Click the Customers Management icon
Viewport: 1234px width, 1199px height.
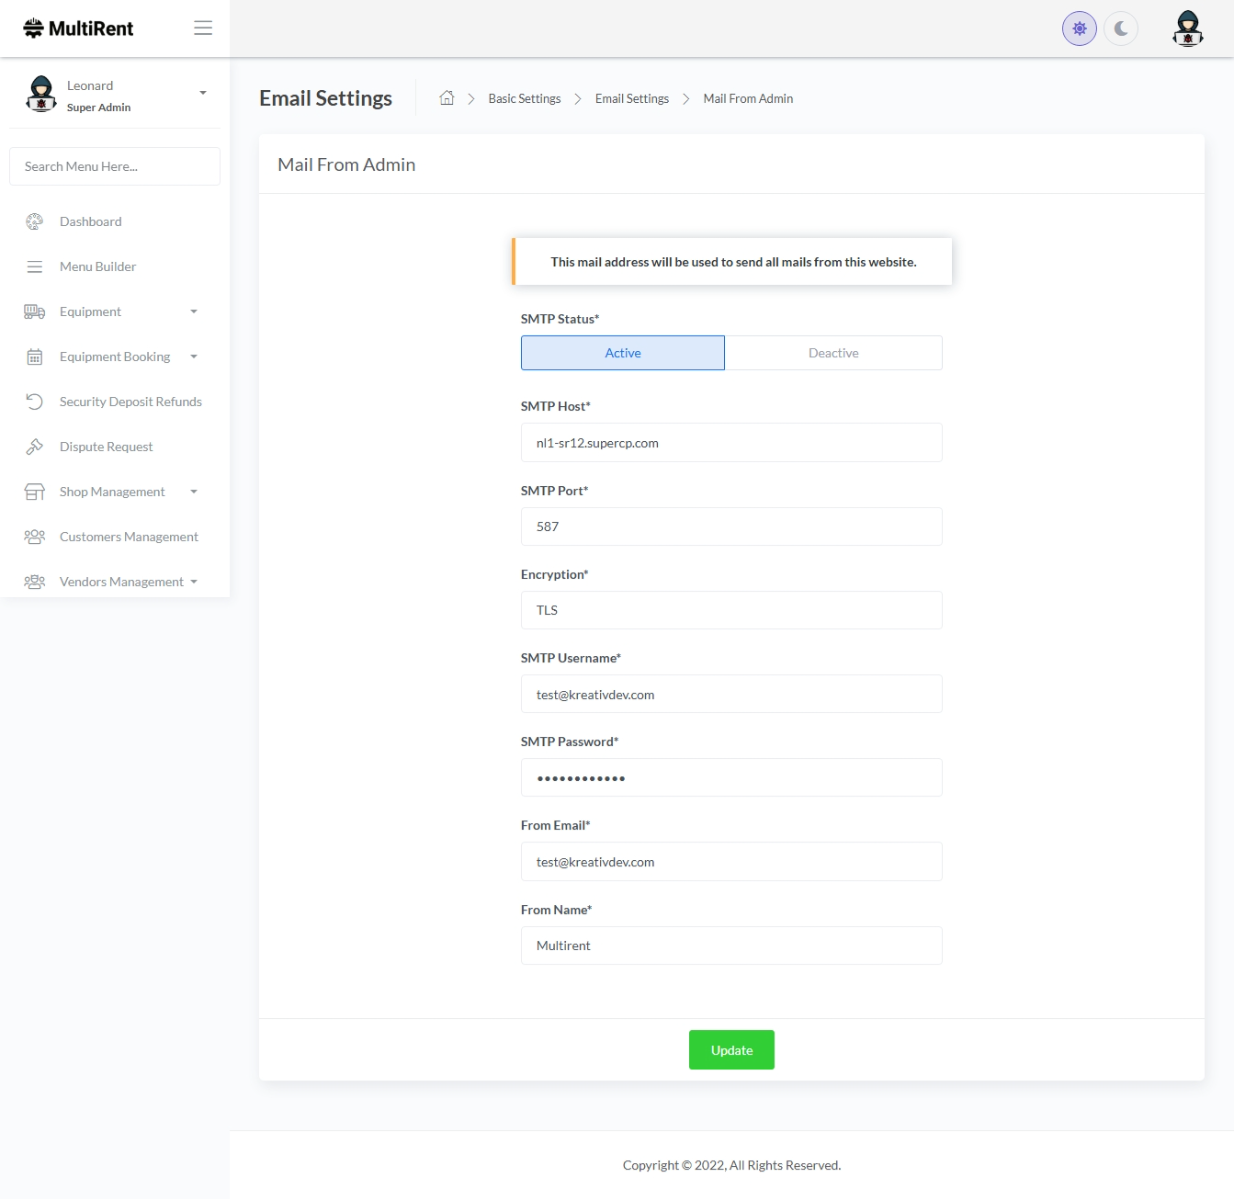pyautogui.click(x=35, y=537)
